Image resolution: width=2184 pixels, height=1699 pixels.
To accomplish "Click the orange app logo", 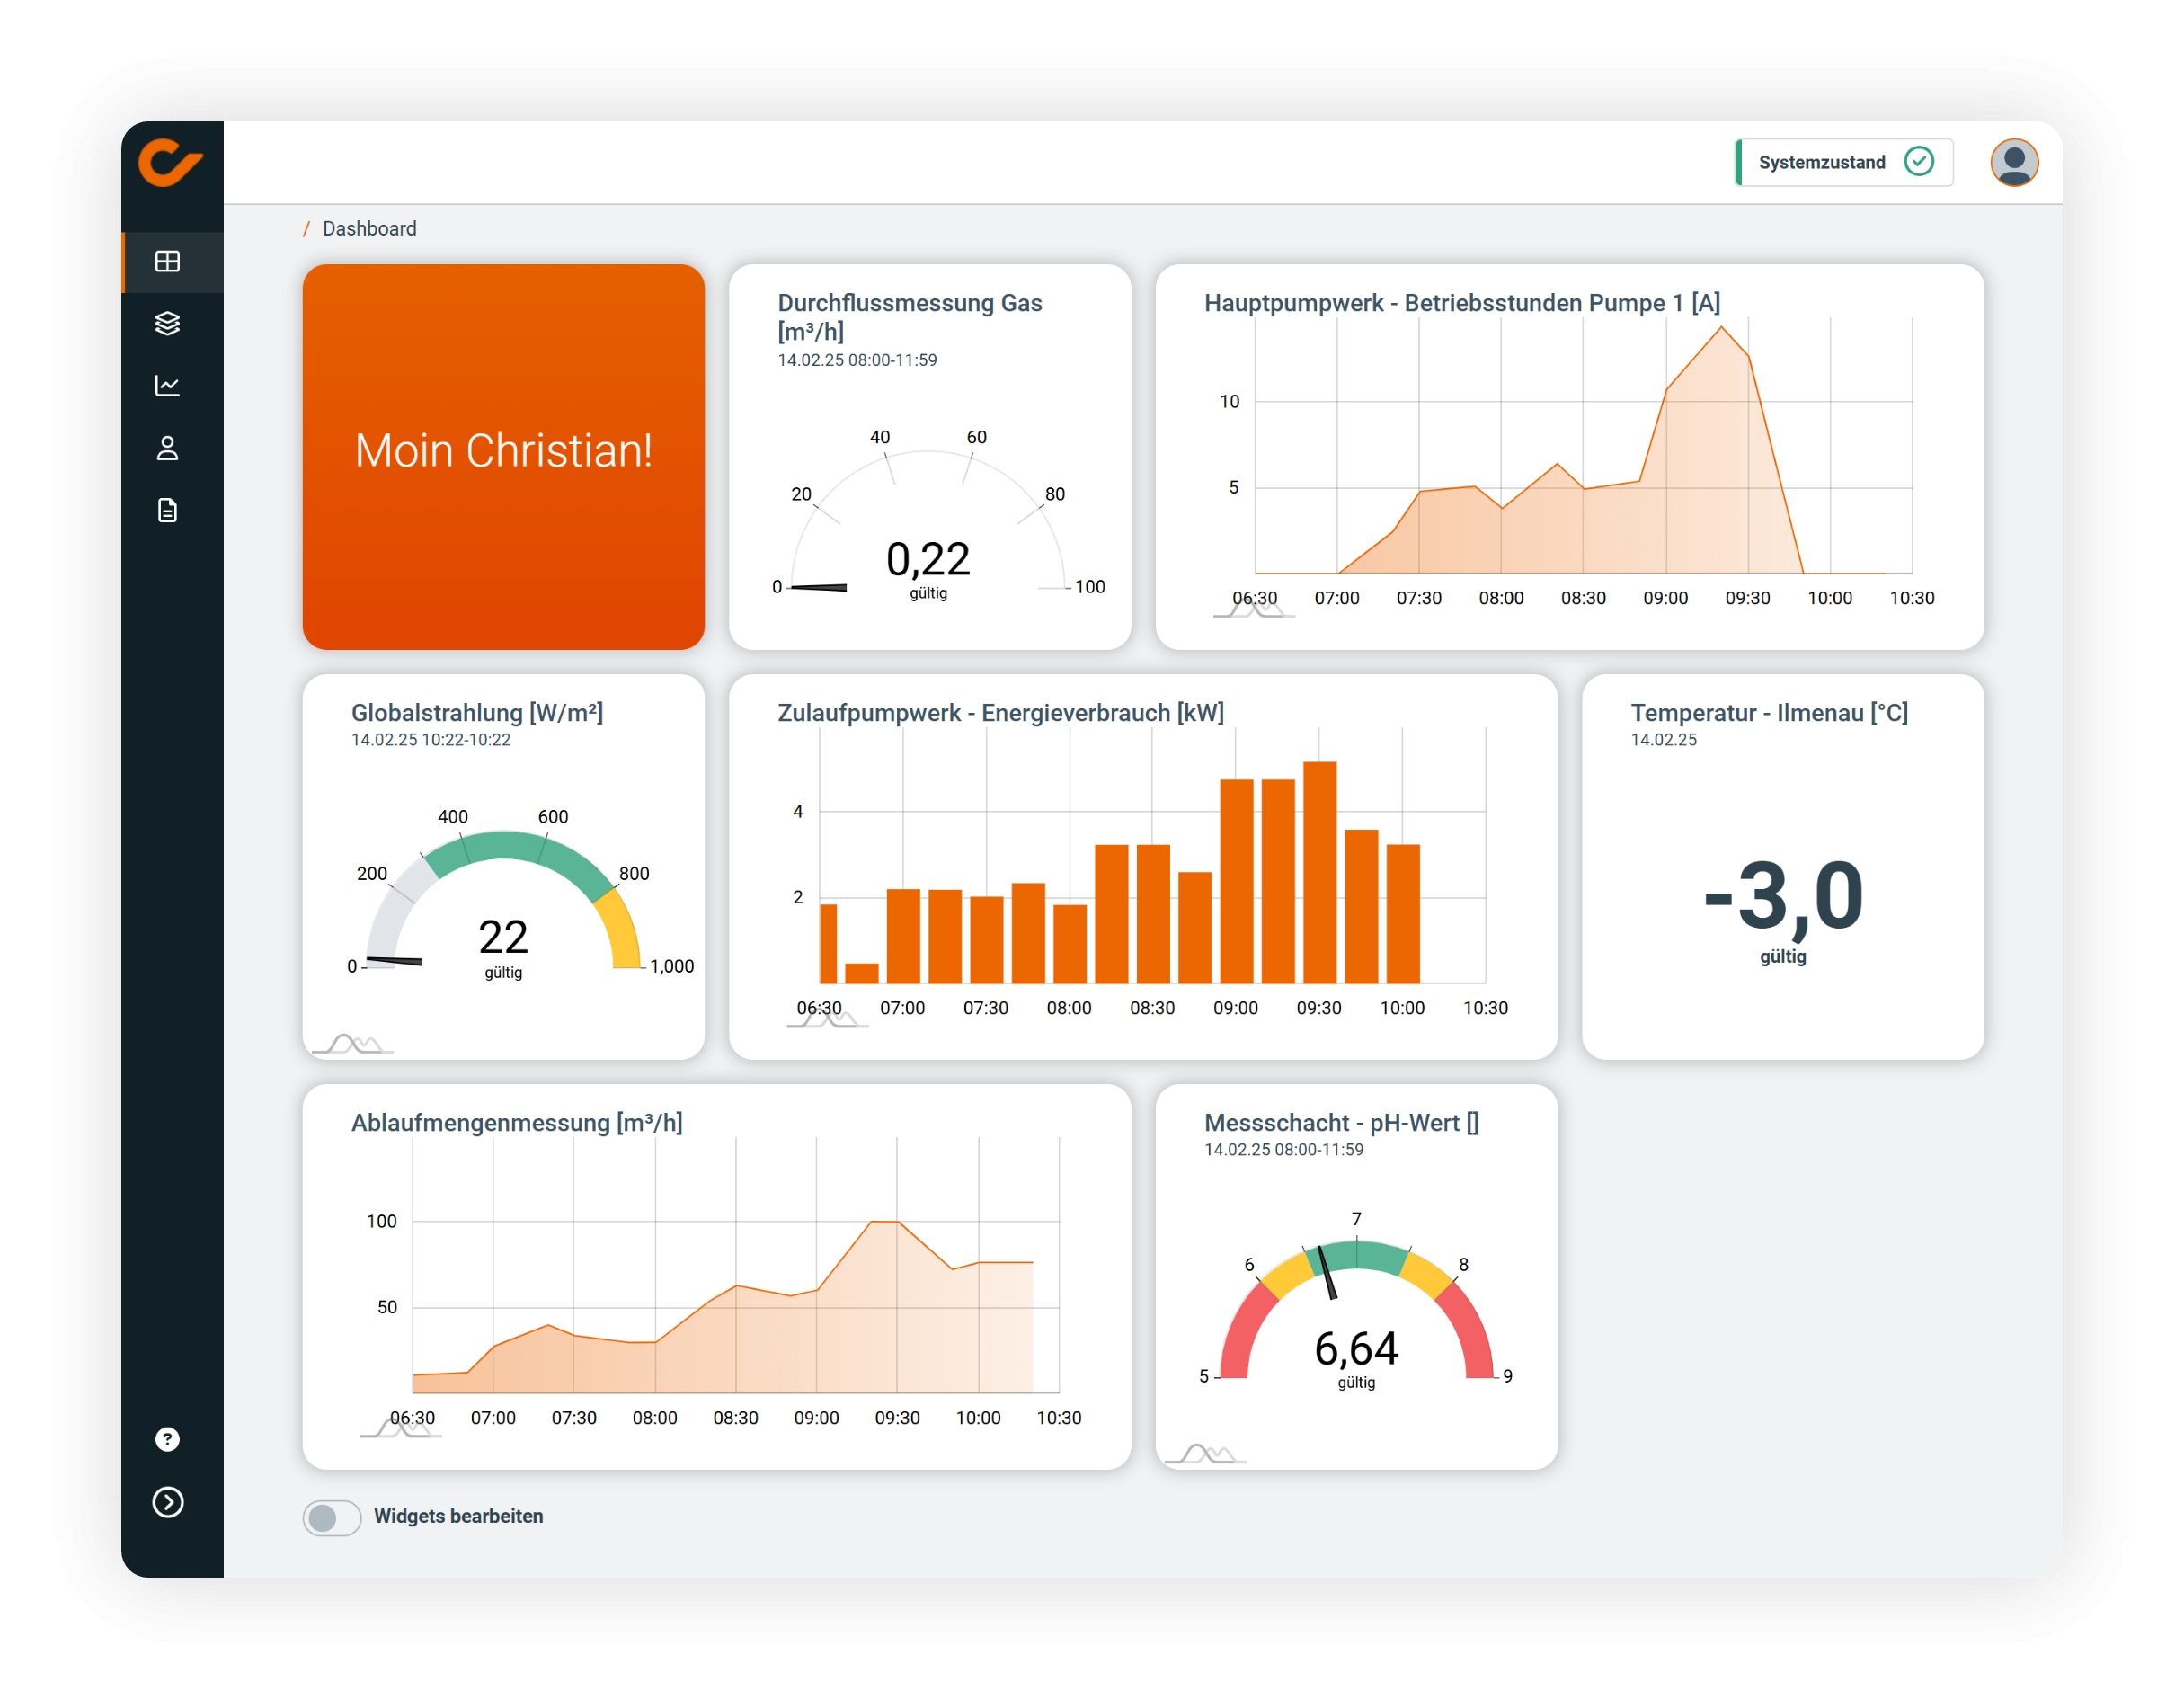I will tap(170, 162).
